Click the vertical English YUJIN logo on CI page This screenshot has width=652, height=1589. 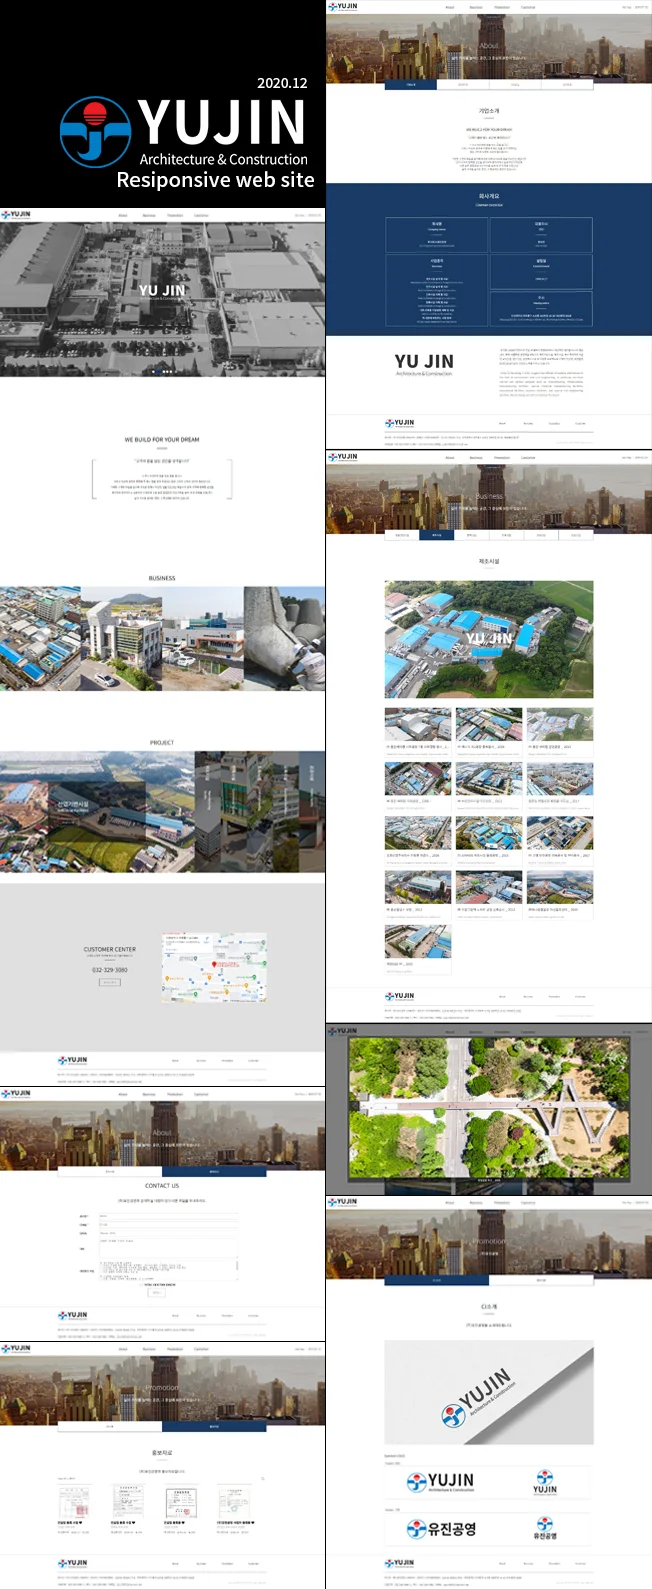[x=545, y=1482]
